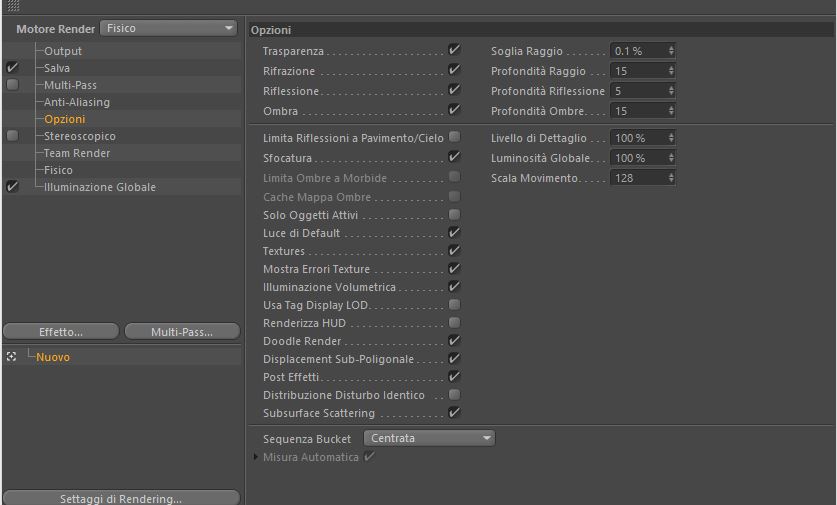Click the Profondità Raggio value field

638,71
